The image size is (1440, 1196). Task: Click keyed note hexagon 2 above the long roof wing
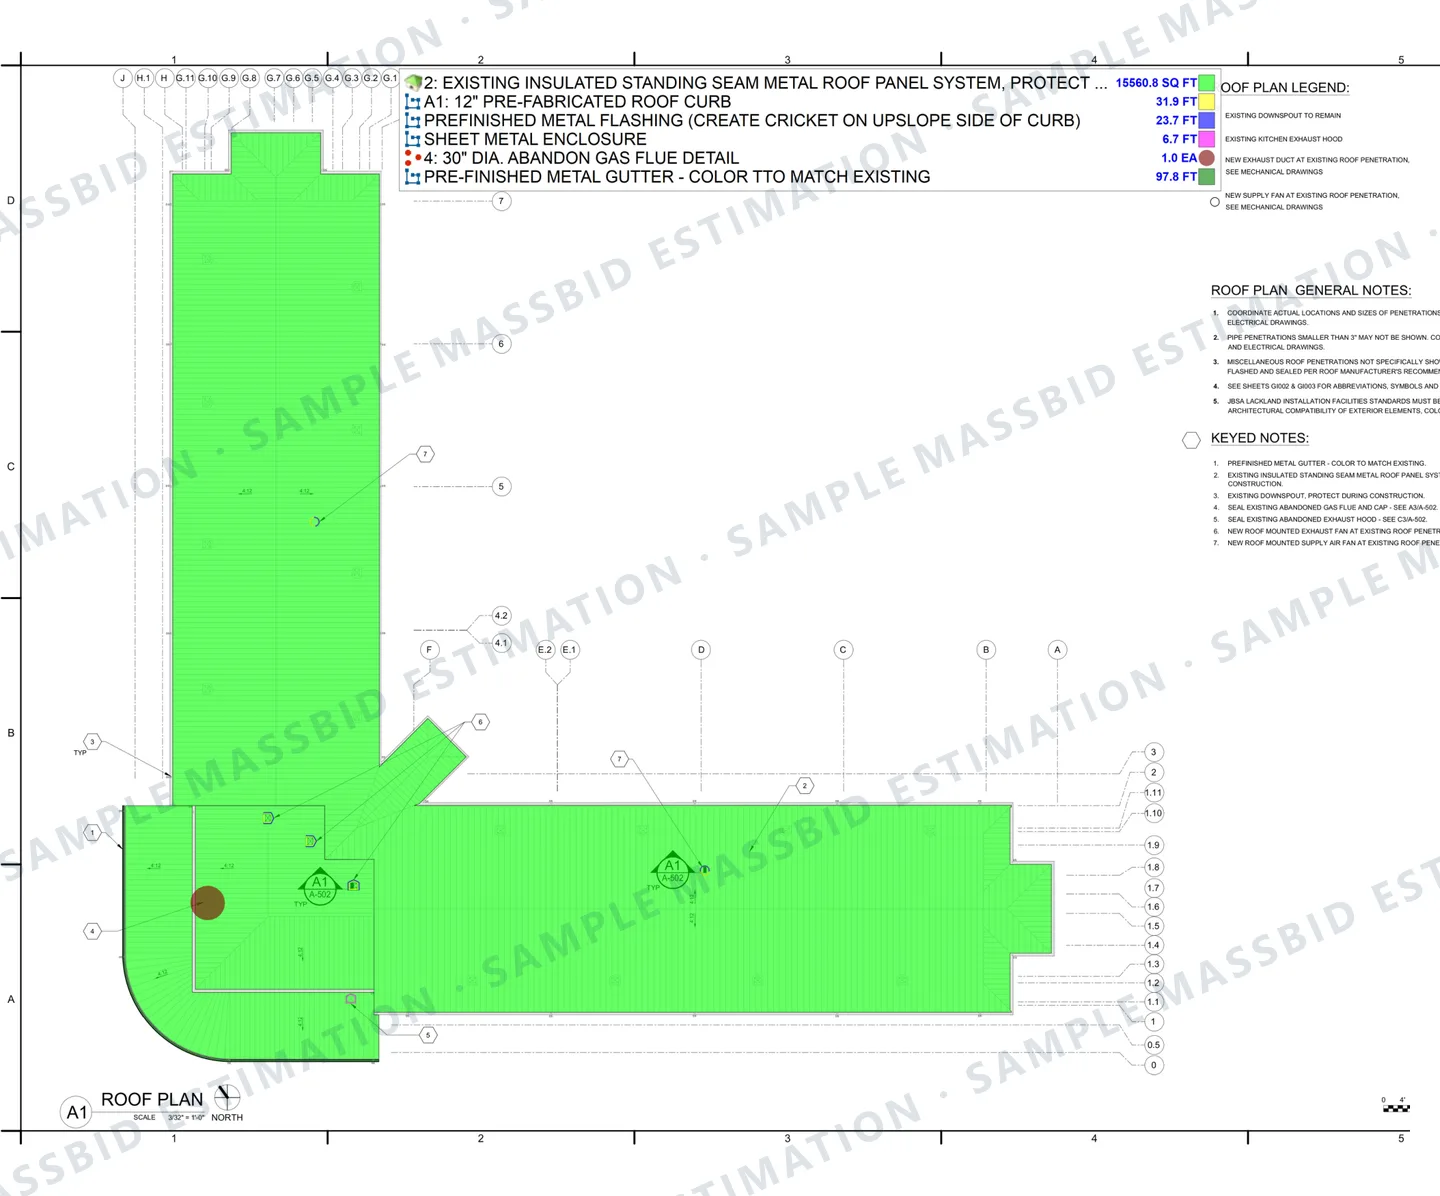click(804, 786)
